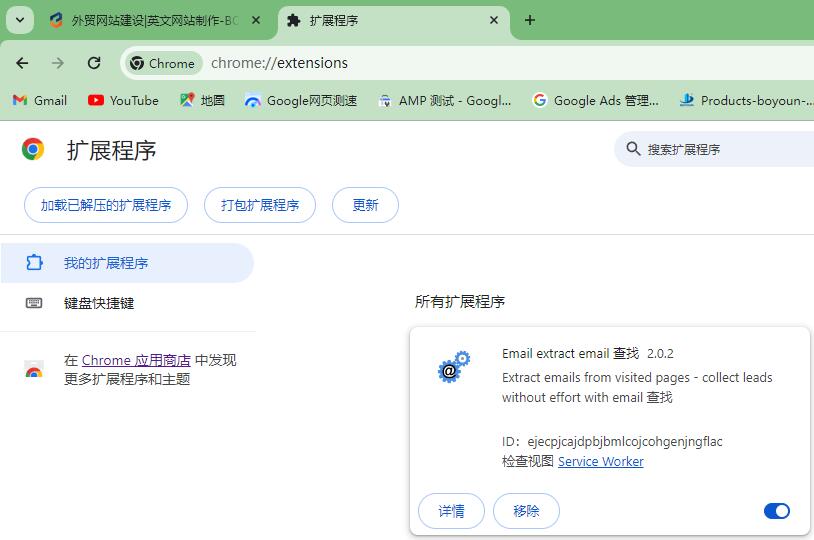Close the 扩展程序 tab
Viewport: 814px width, 540px height.
(x=495, y=20)
